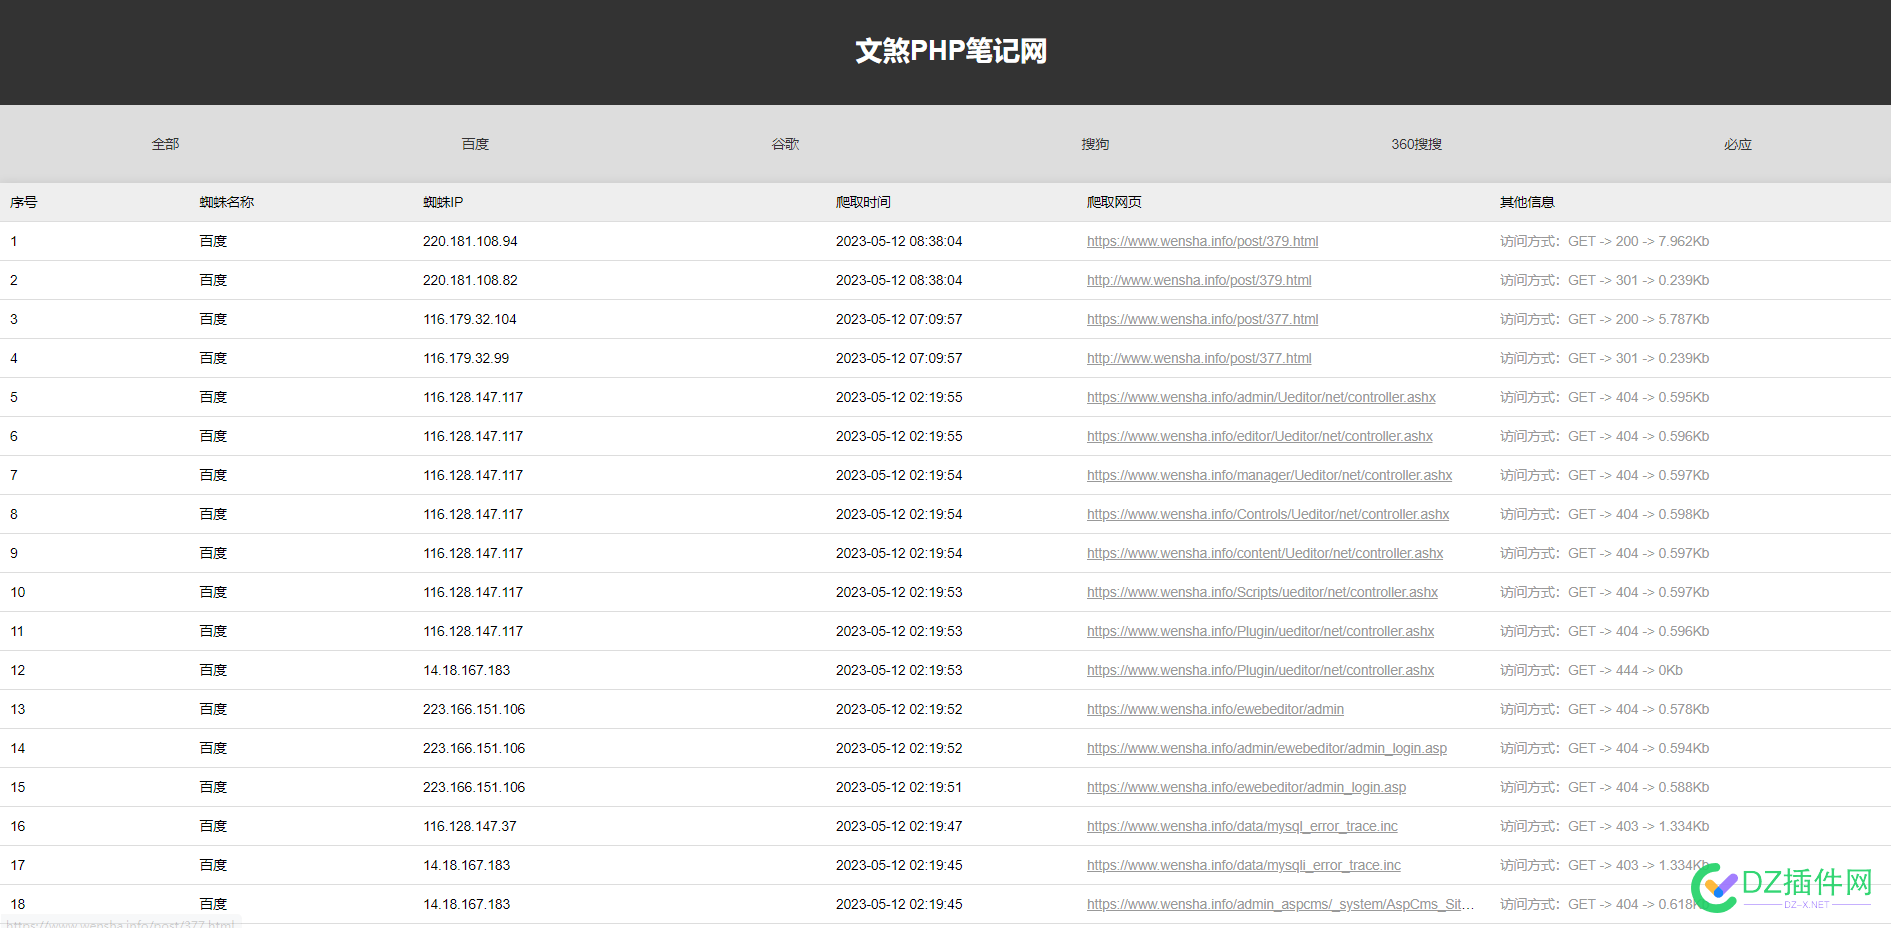Image resolution: width=1891 pixels, height=928 pixels.
Task: Click crawl time 2023-05-12 02:19:55 in row 5
Action: pos(899,397)
